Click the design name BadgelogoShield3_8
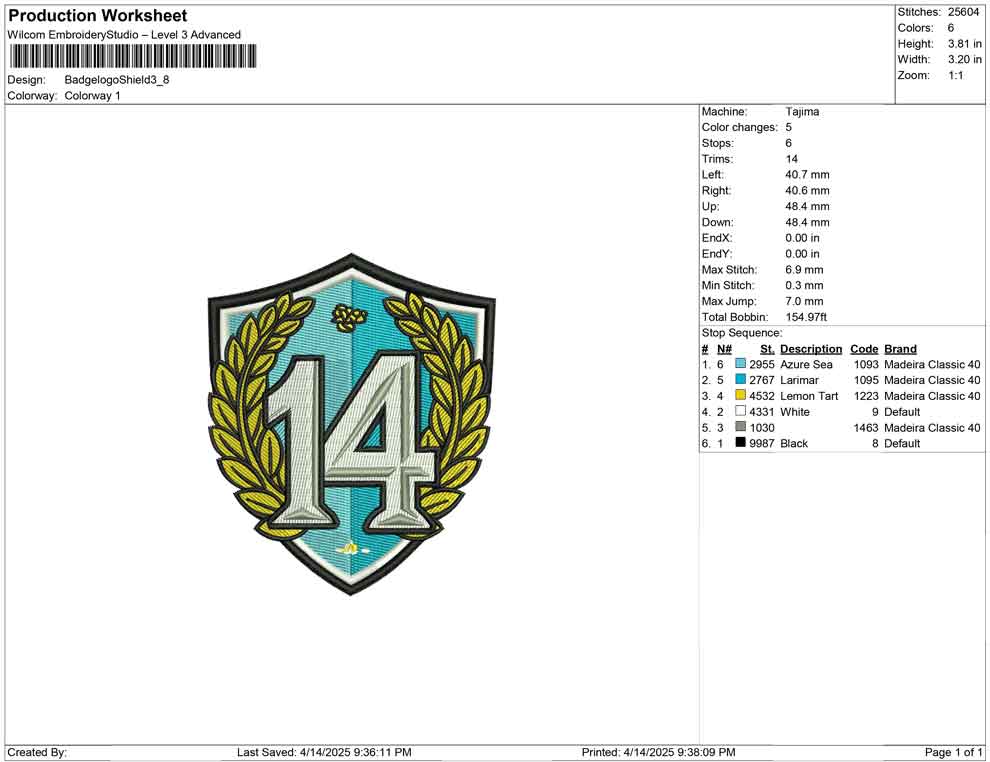The width and height of the screenshot is (990, 762). point(117,80)
